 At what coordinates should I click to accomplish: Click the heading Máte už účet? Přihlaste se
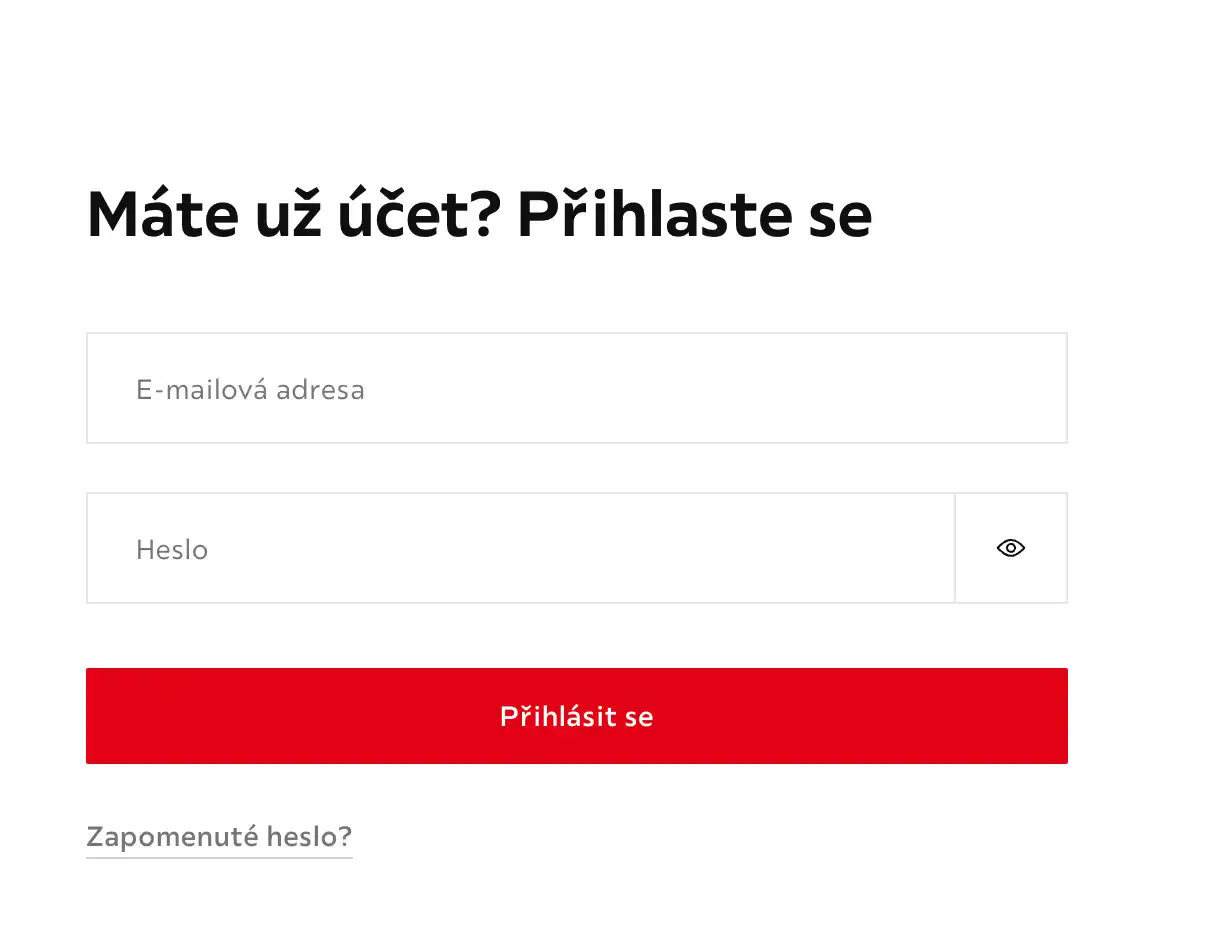479,214
